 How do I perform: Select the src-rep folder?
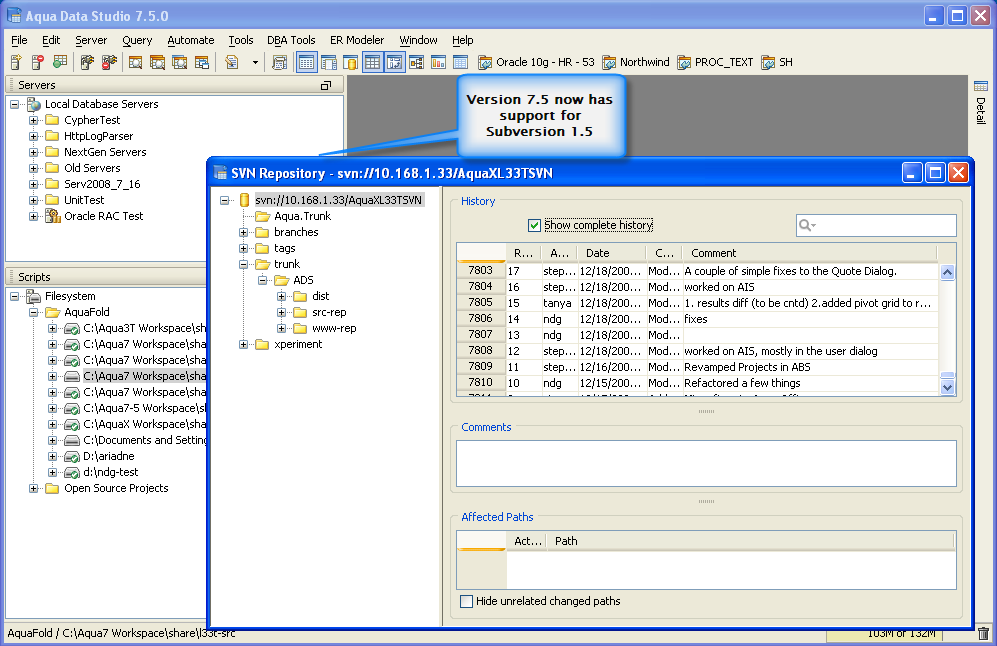coord(329,312)
